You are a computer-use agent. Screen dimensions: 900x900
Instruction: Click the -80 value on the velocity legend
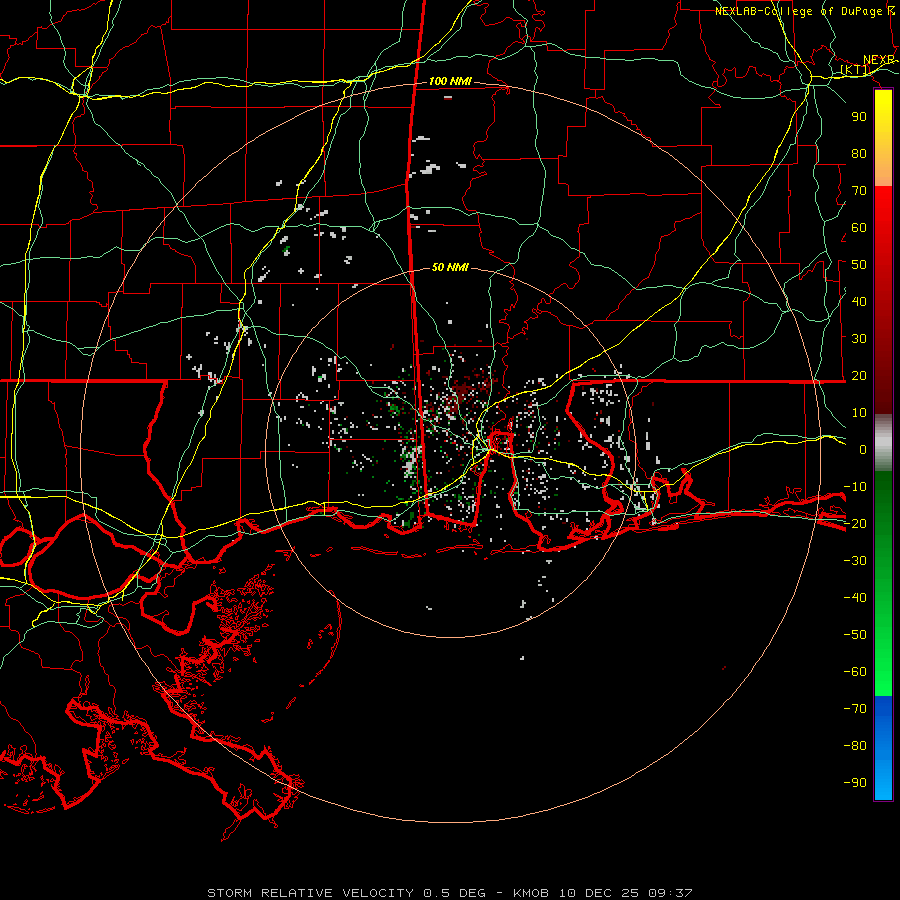855,746
